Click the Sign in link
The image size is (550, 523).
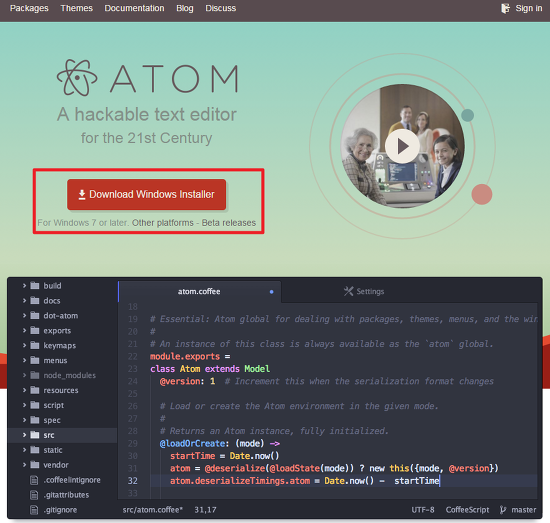pos(529,8)
